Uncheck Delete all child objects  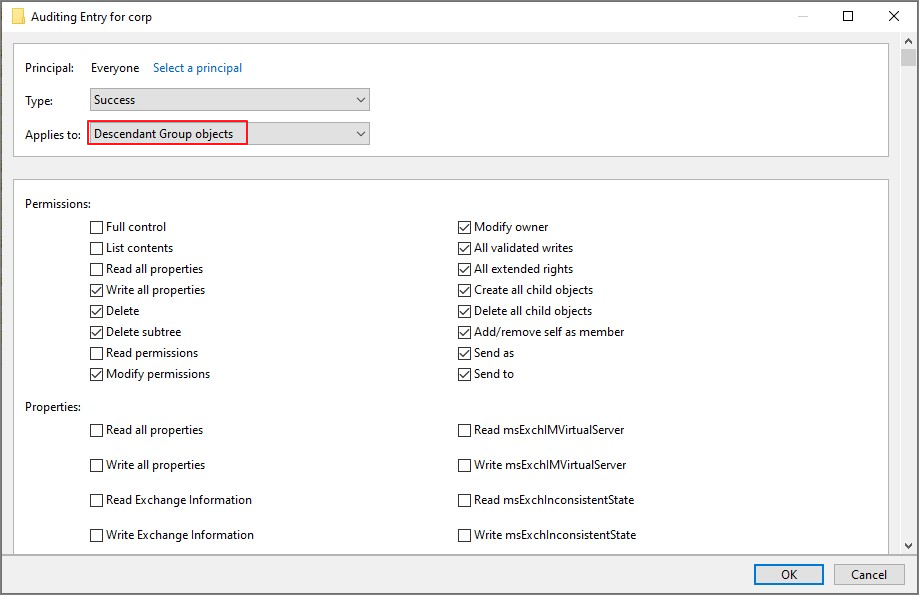click(x=464, y=311)
